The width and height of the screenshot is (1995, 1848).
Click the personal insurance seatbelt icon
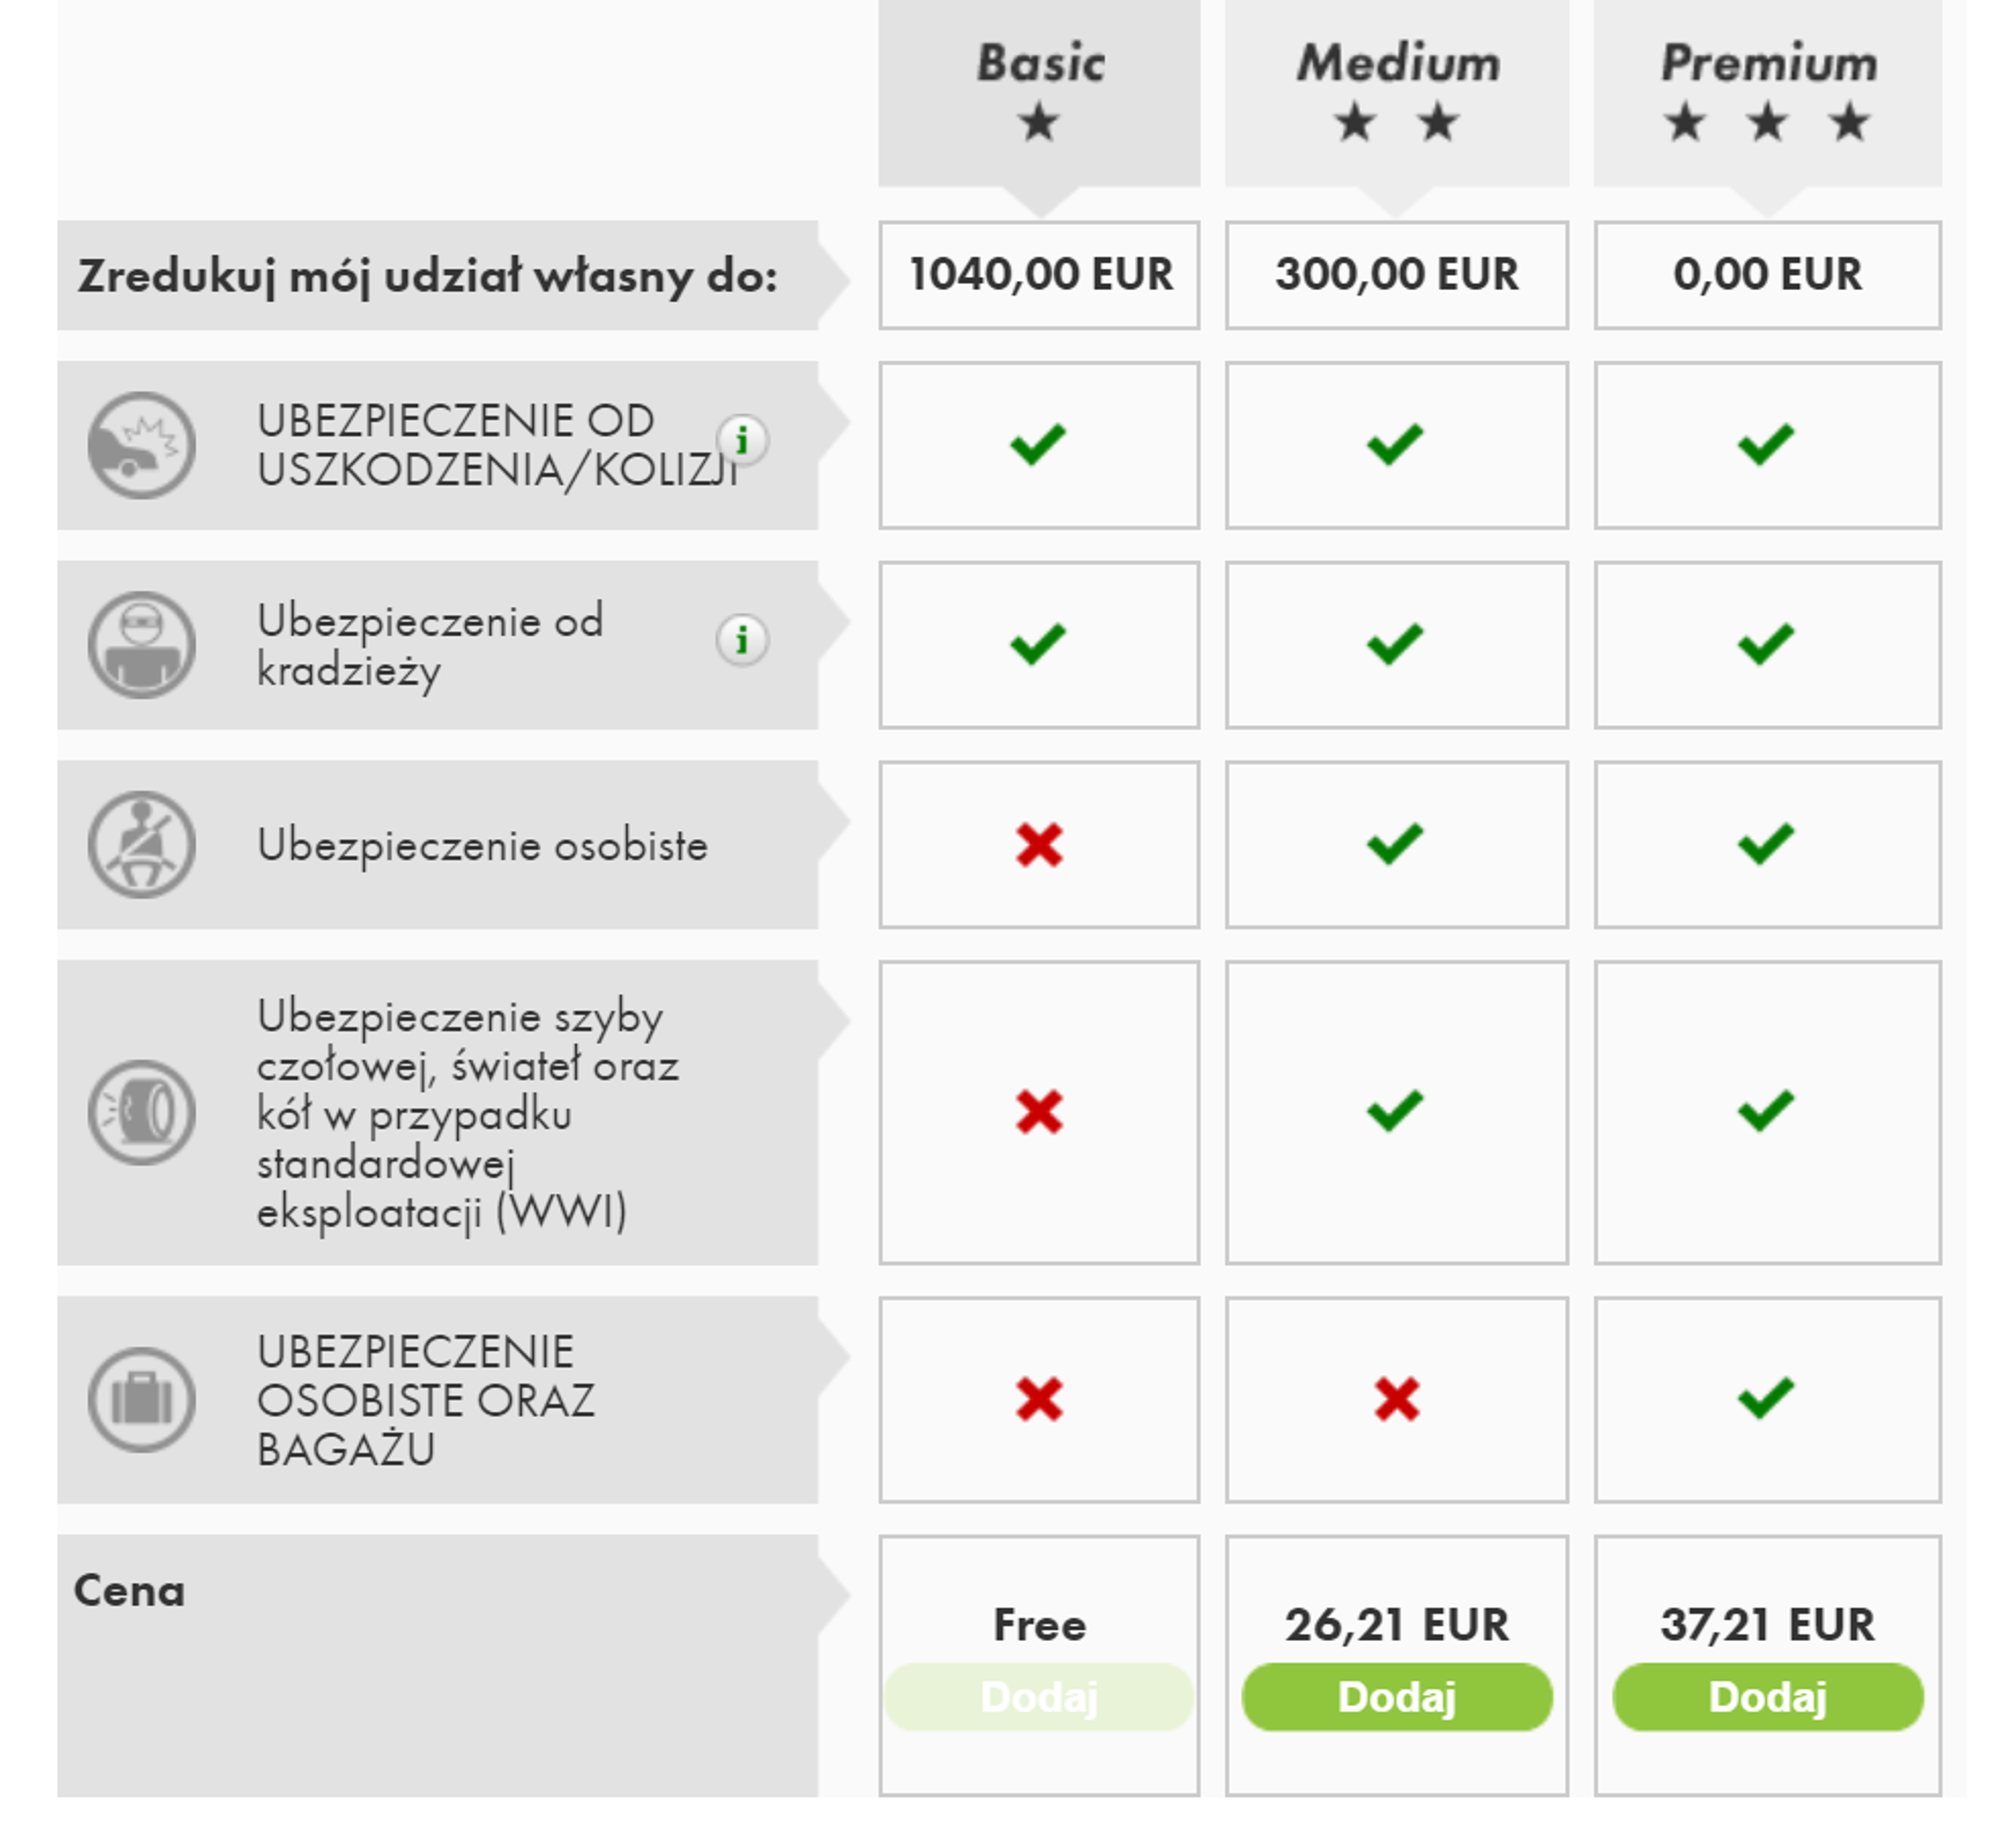coord(141,845)
